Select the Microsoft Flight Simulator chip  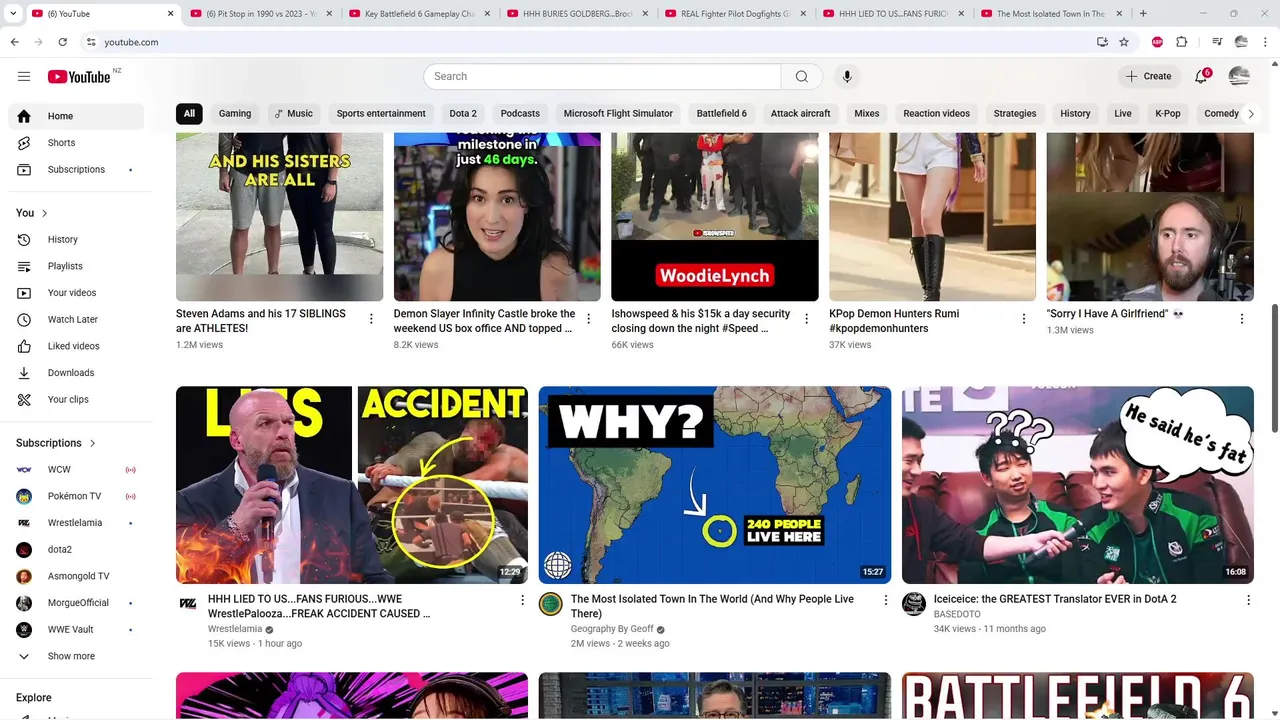[618, 113]
